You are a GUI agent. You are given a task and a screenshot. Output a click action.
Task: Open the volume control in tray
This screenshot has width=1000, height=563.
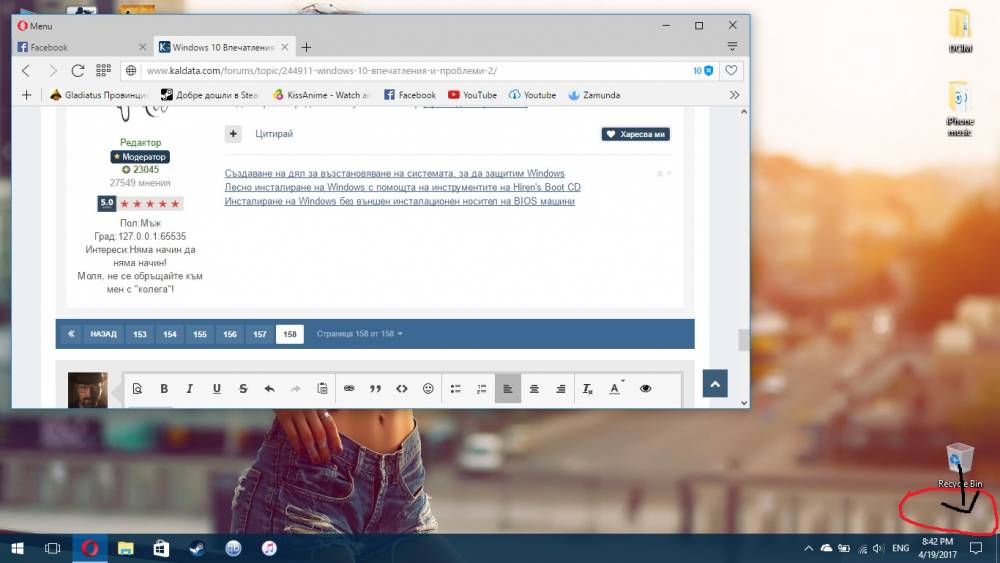coord(878,548)
